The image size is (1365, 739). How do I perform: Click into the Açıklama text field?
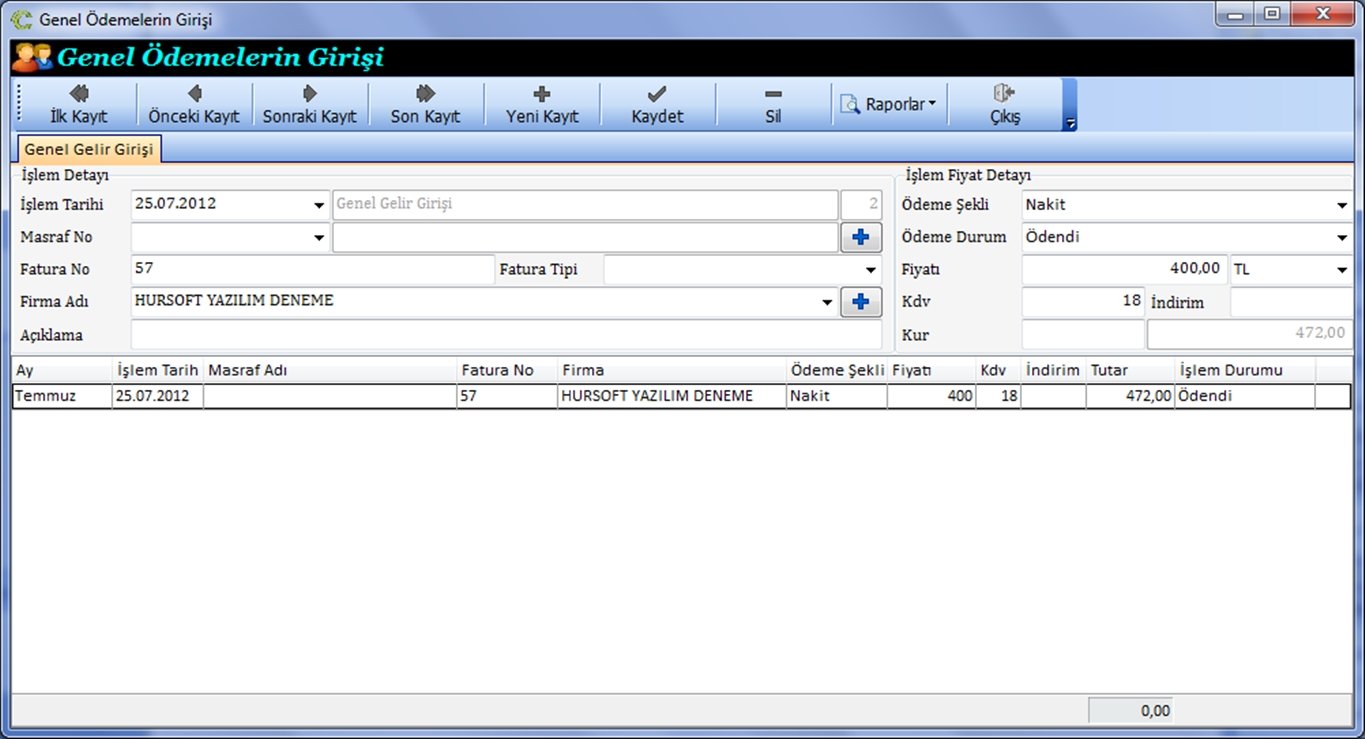[x=505, y=335]
